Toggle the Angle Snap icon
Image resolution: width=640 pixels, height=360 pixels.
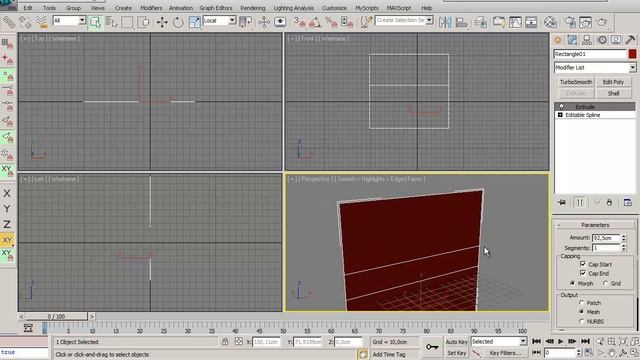(315, 22)
